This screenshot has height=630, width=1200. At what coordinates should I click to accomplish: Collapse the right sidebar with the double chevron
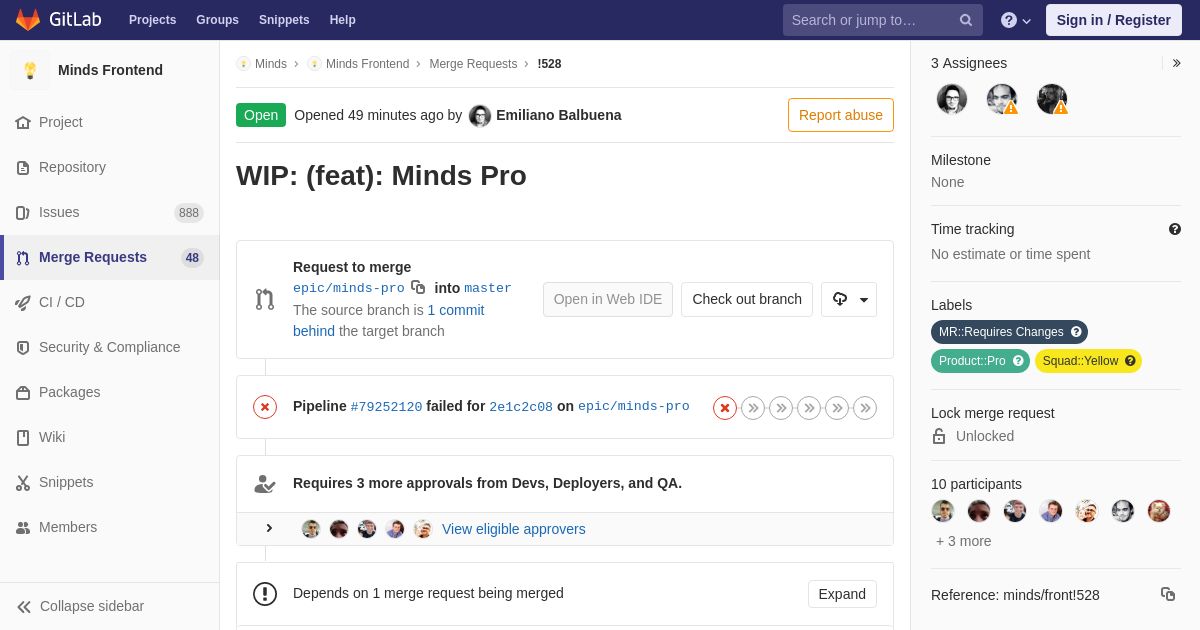tap(1176, 63)
